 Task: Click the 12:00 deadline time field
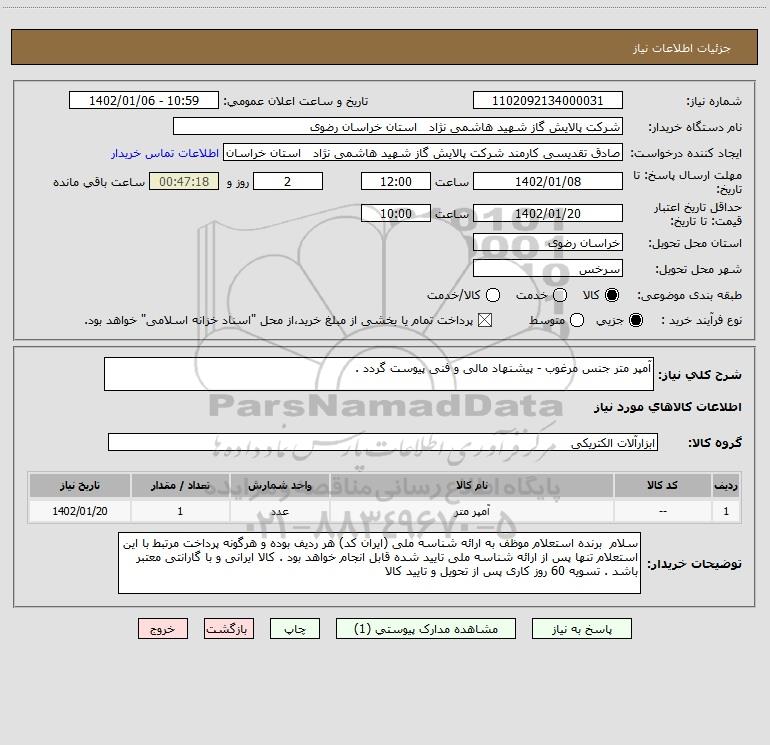pos(396,181)
